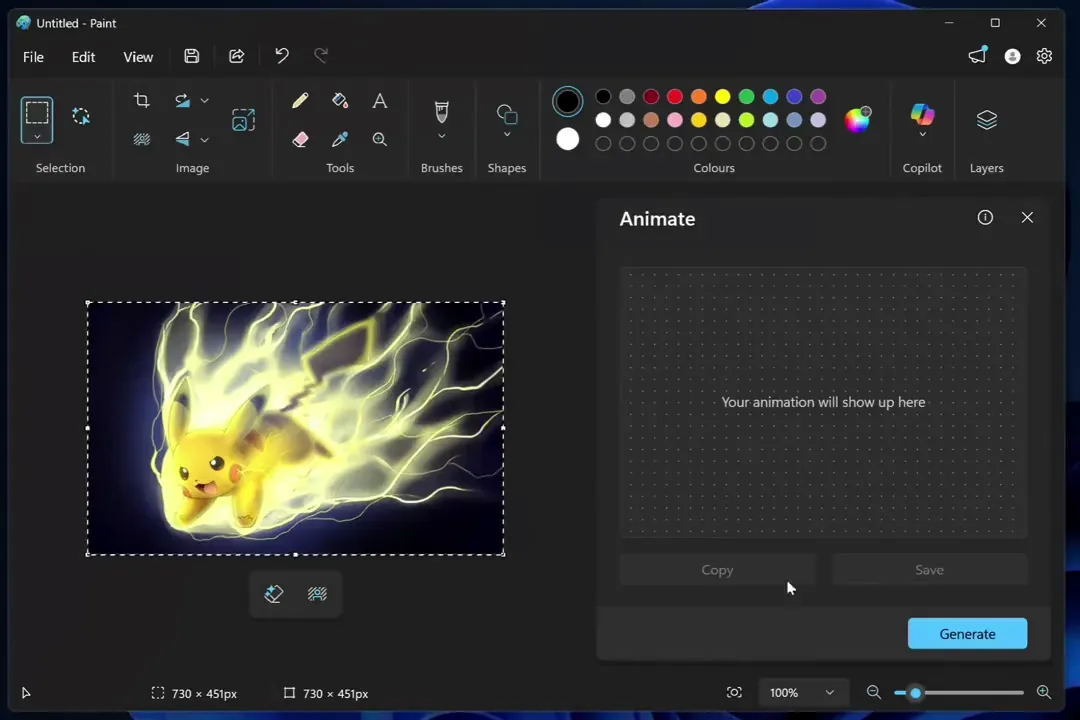Click the Generate button
Viewport: 1080px width, 720px height.
click(x=967, y=633)
